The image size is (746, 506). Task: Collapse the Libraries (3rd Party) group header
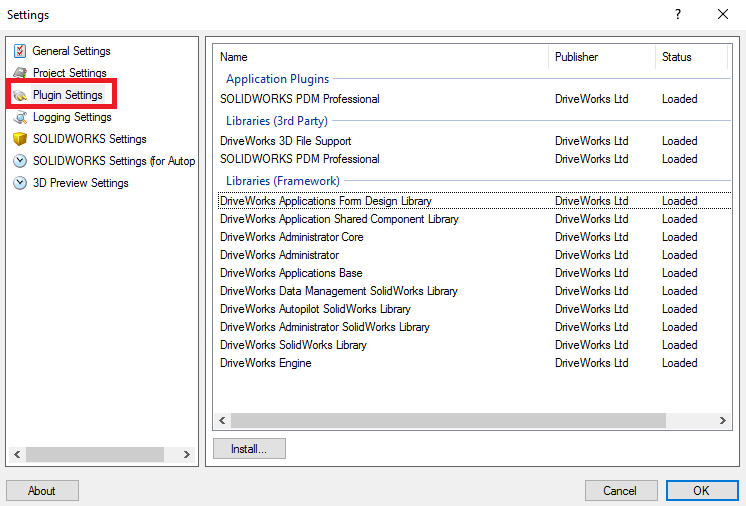pyautogui.click(x=277, y=121)
